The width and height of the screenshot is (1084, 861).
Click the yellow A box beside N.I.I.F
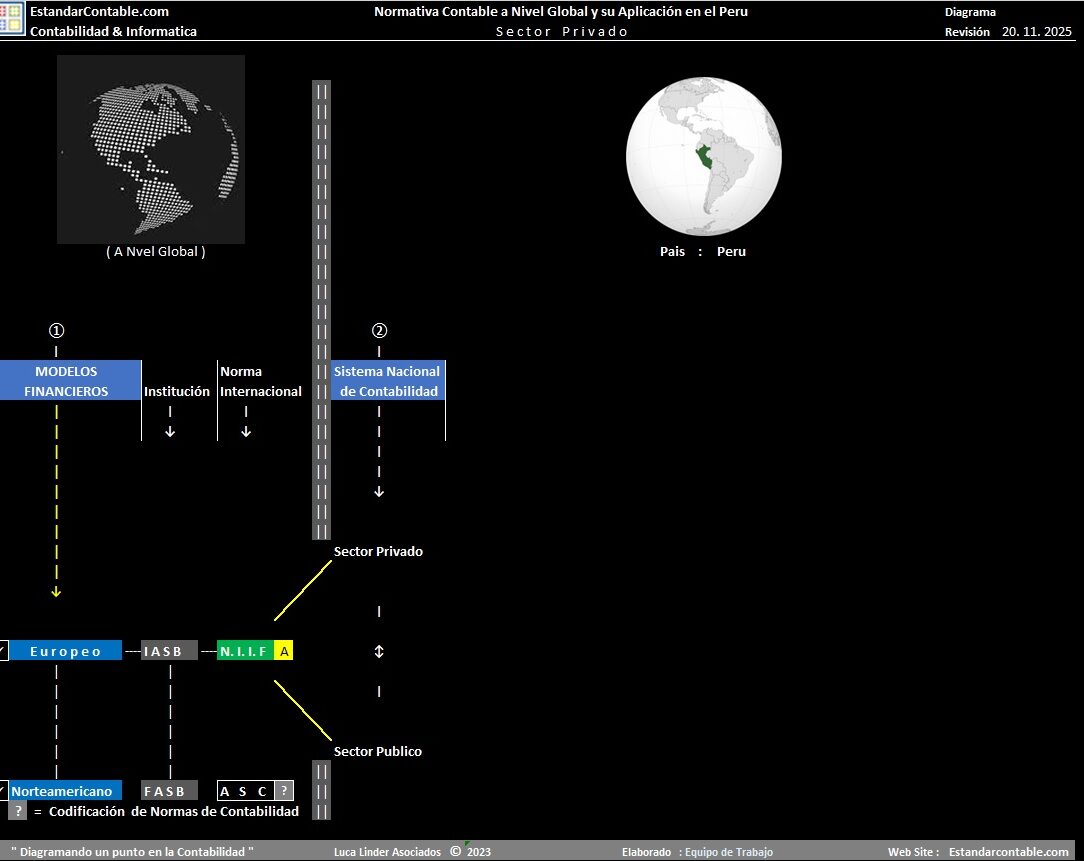284,651
